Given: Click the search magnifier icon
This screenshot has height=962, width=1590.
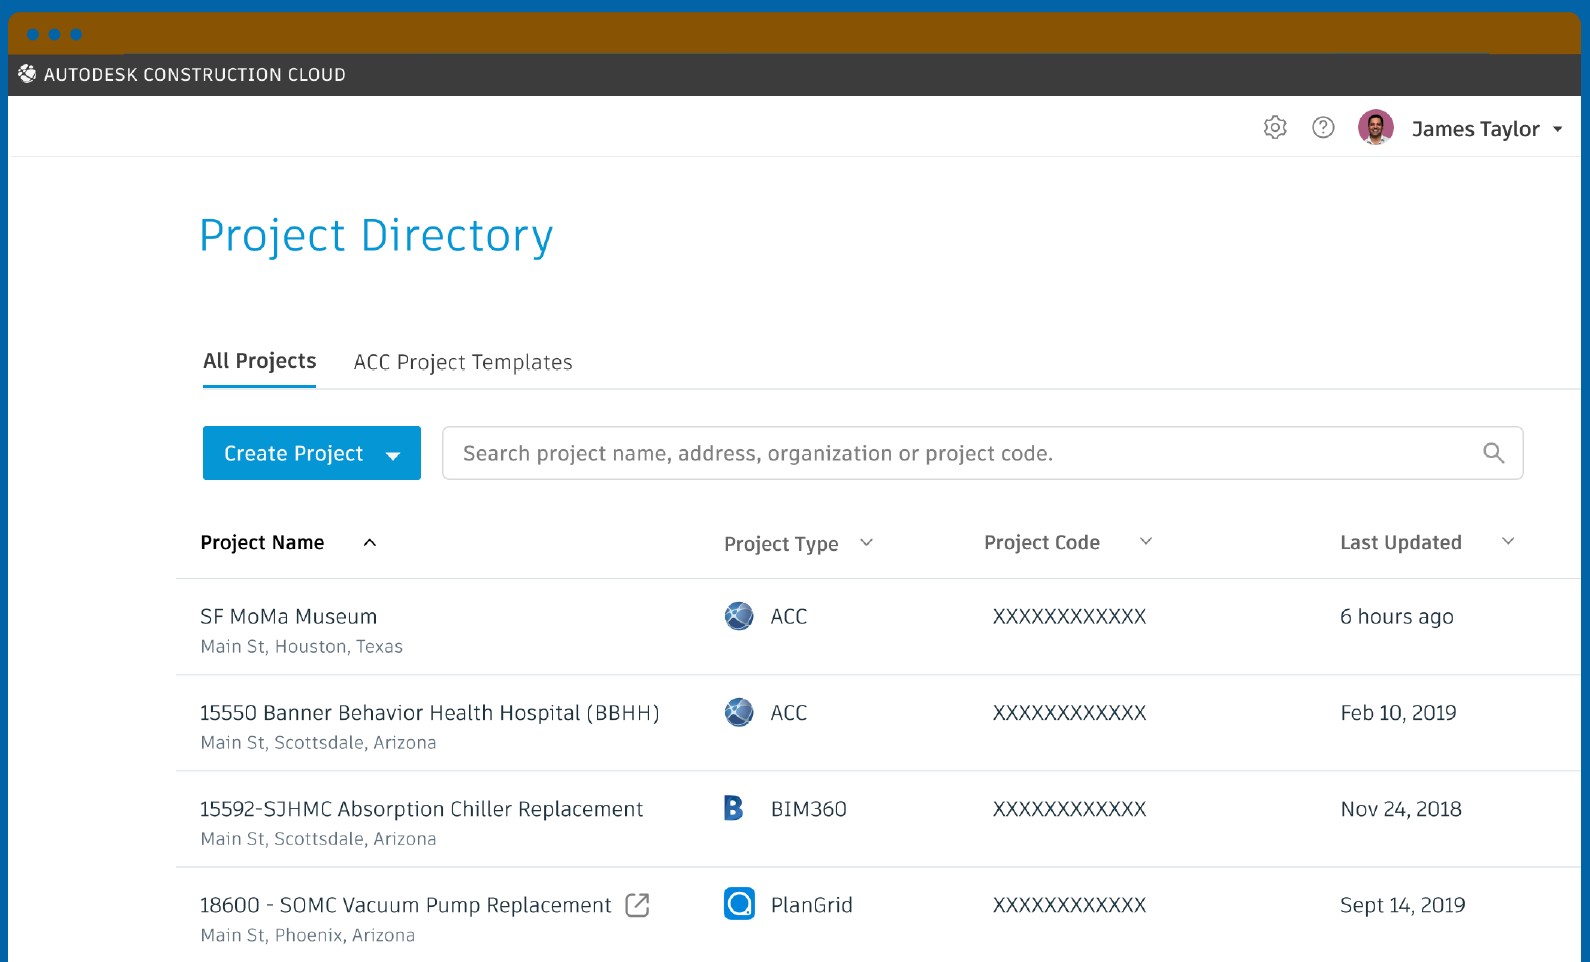Looking at the screenshot, I should coord(1493,453).
